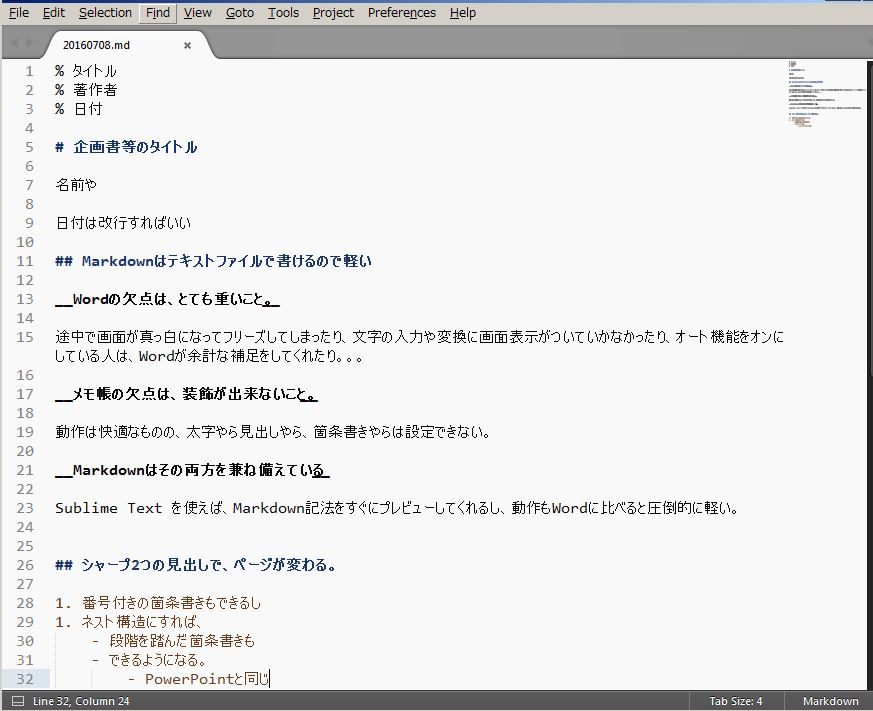The height and width of the screenshot is (711, 873).
Task: Click list item '段階を踏んだ箇条書きも'
Action: 182,641
